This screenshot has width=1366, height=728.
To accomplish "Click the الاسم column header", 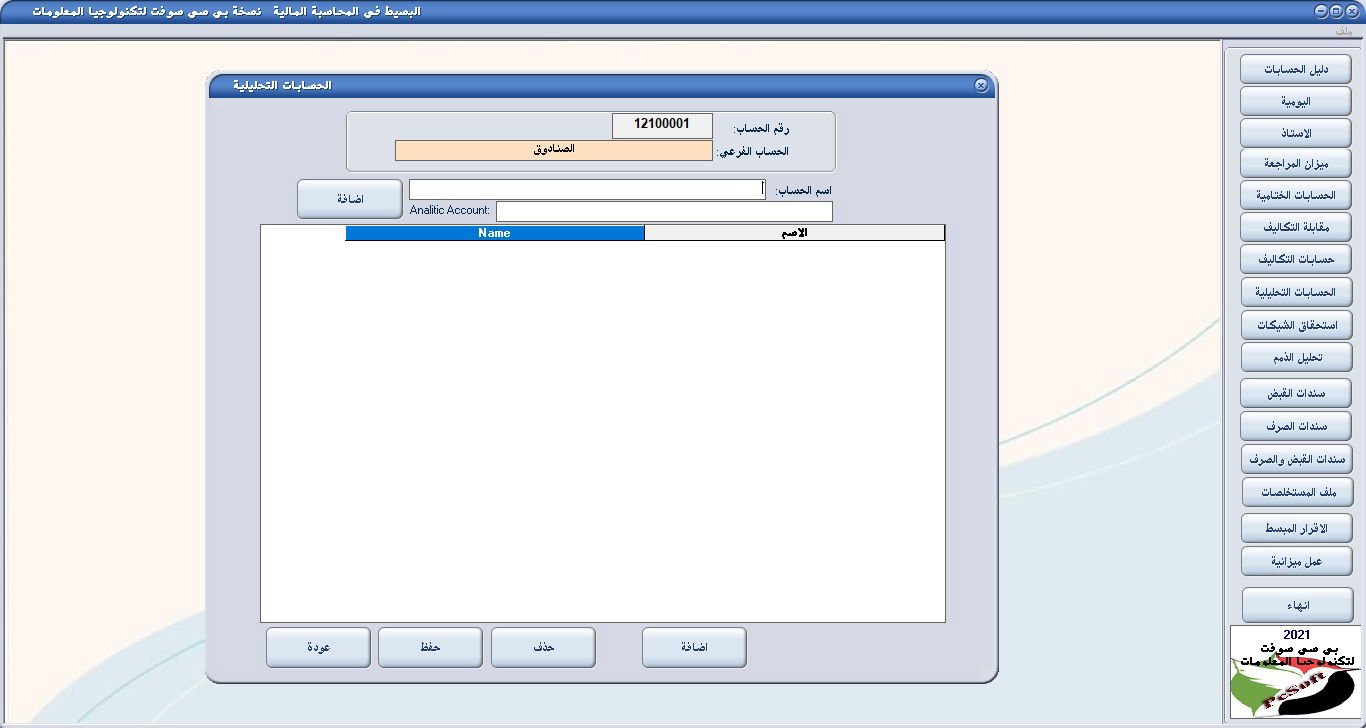I will point(794,233).
